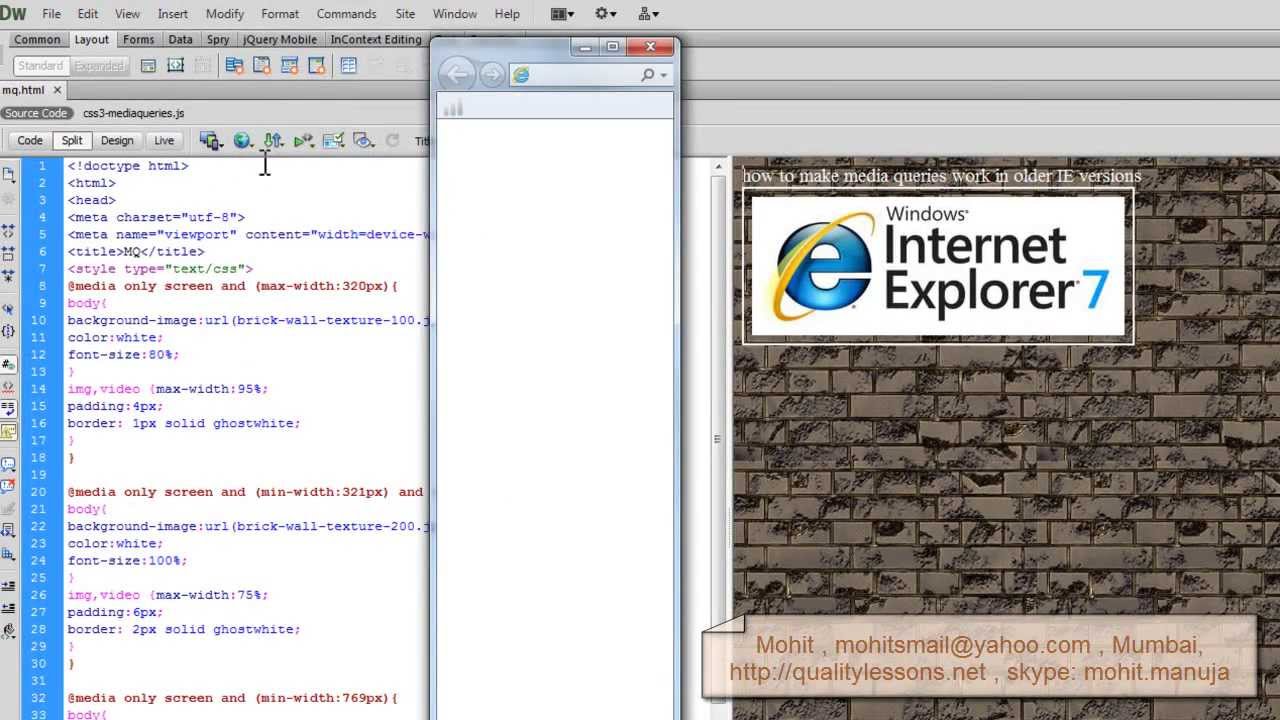Screen dimensions: 1280x720
Task: Click Format Source Code at toolbar bottom
Action: tap(8, 631)
